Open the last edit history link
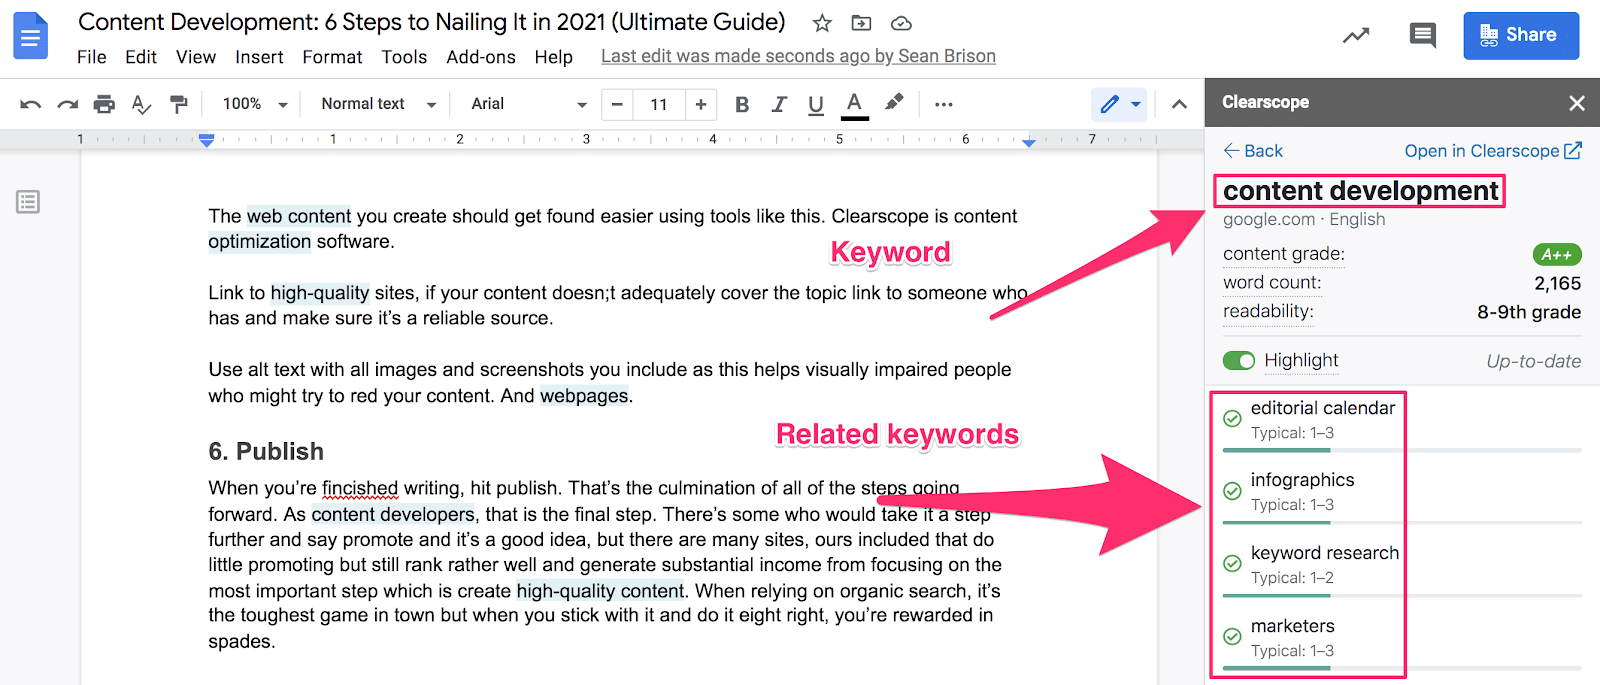This screenshot has height=685, width=1600. pyautogui.click(x=798, y=56)
